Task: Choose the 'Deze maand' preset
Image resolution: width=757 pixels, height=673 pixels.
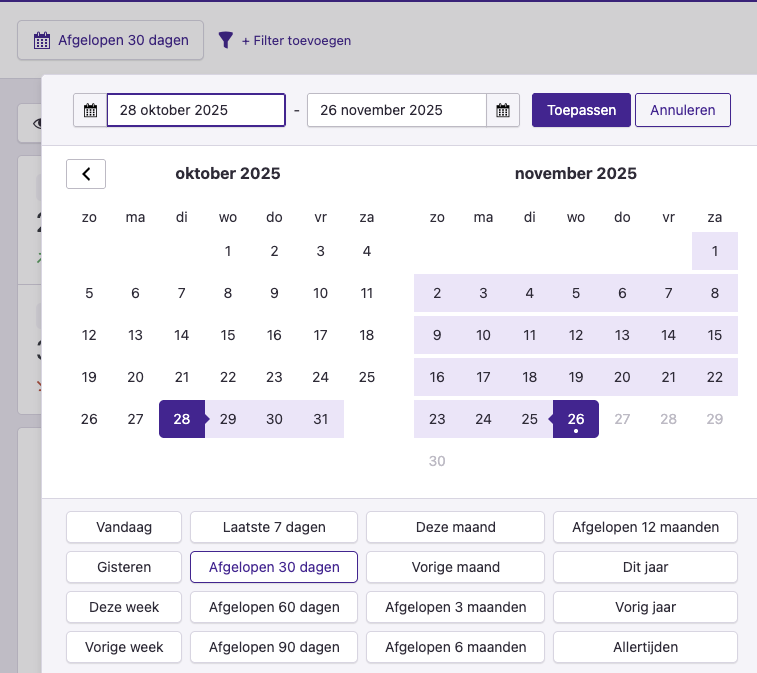Action: pyautogui.click(x=455, y=527)
